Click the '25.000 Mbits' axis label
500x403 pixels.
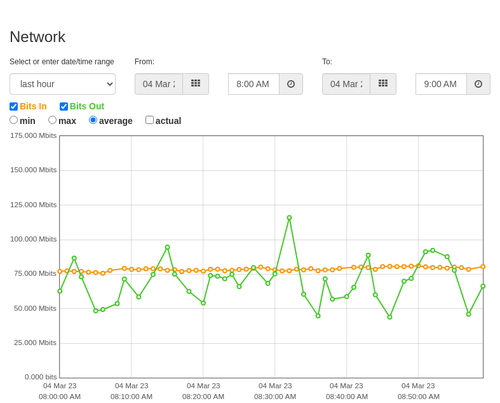click(x=35, y=343)
